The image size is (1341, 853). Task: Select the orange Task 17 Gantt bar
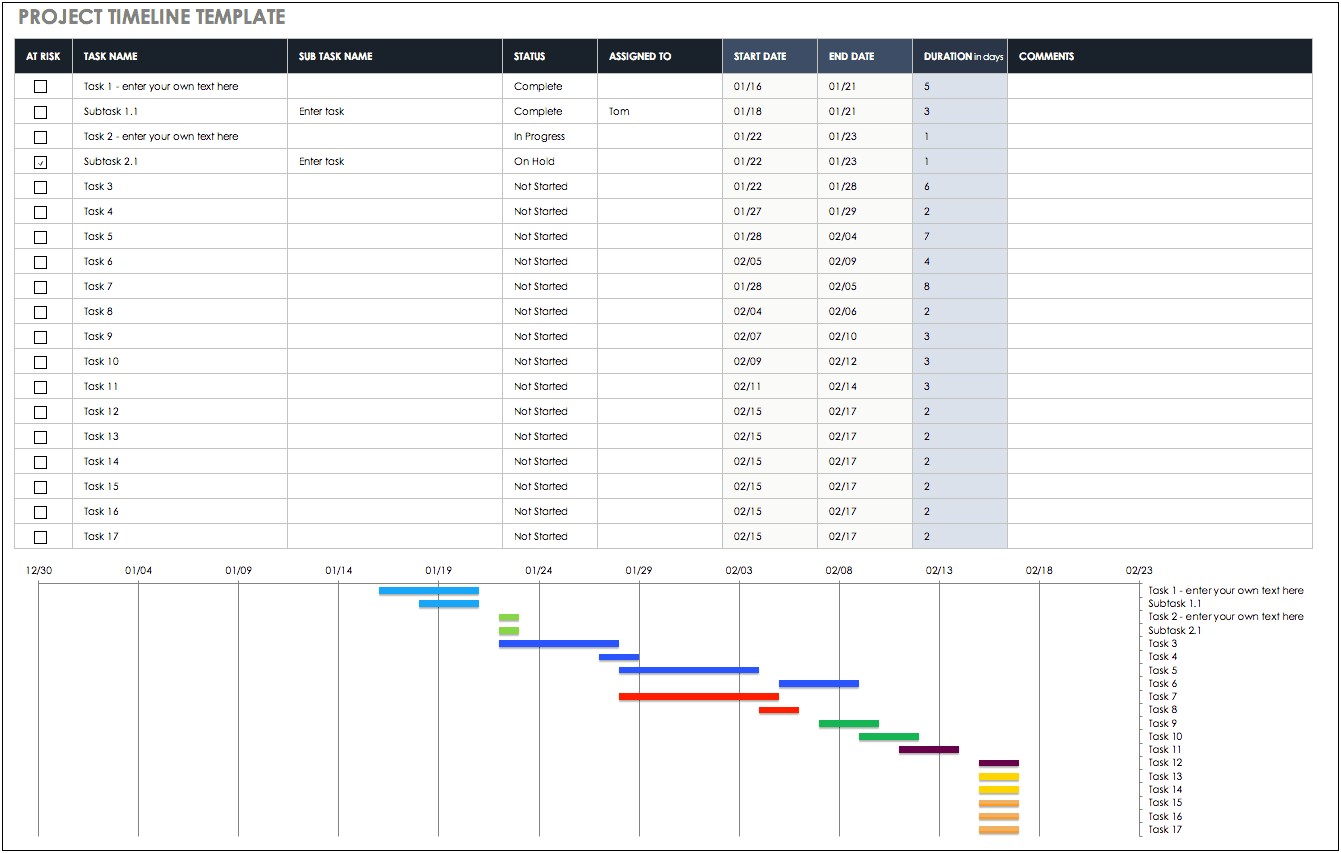click(999, 829)
